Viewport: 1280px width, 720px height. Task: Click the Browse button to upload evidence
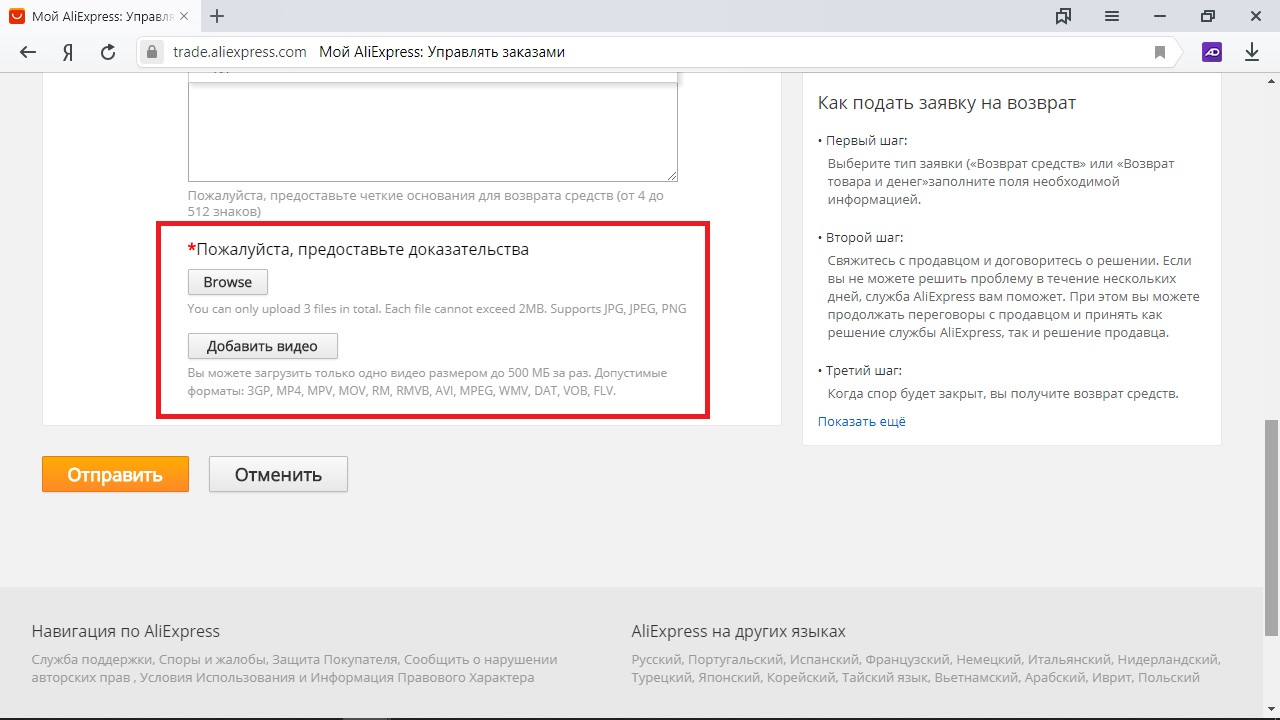click(x=228, y=282)
